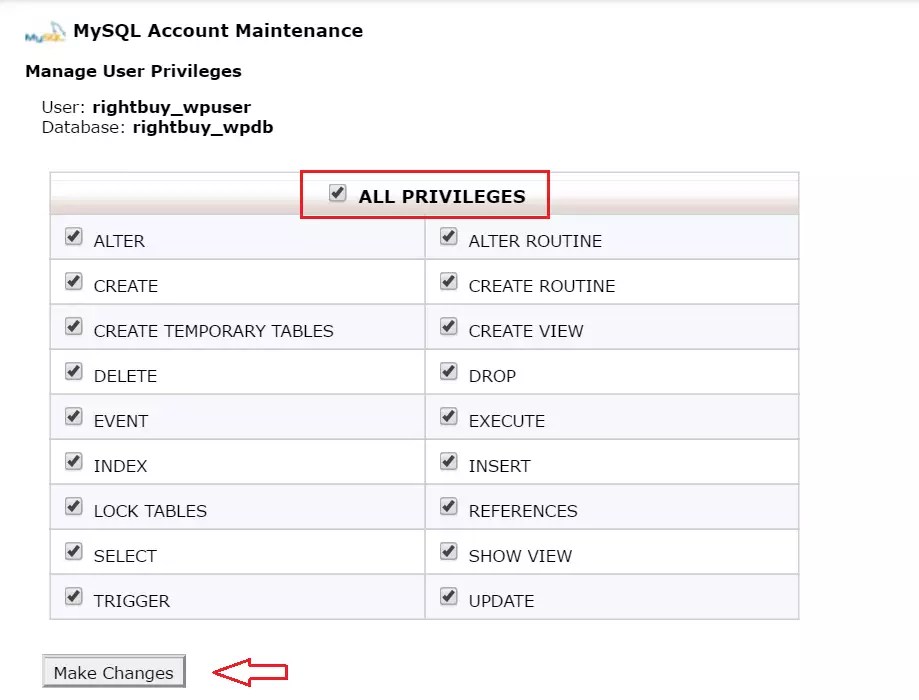Uncheck the ALTER privilege checkbox
The image size is (919, 700).
pyautogui.click(x=73, y=237)
